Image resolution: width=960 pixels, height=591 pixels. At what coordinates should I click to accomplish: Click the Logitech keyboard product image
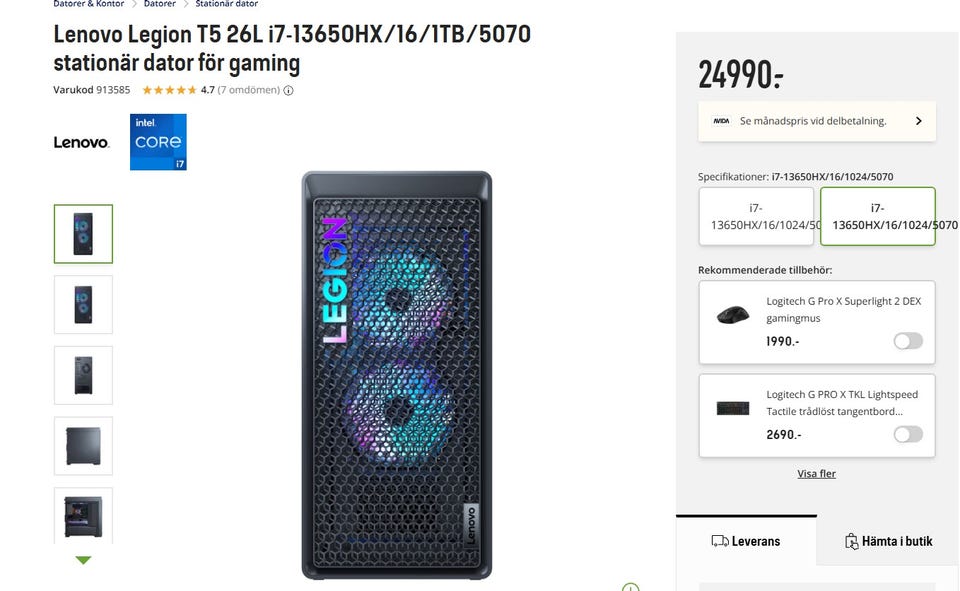733,408
